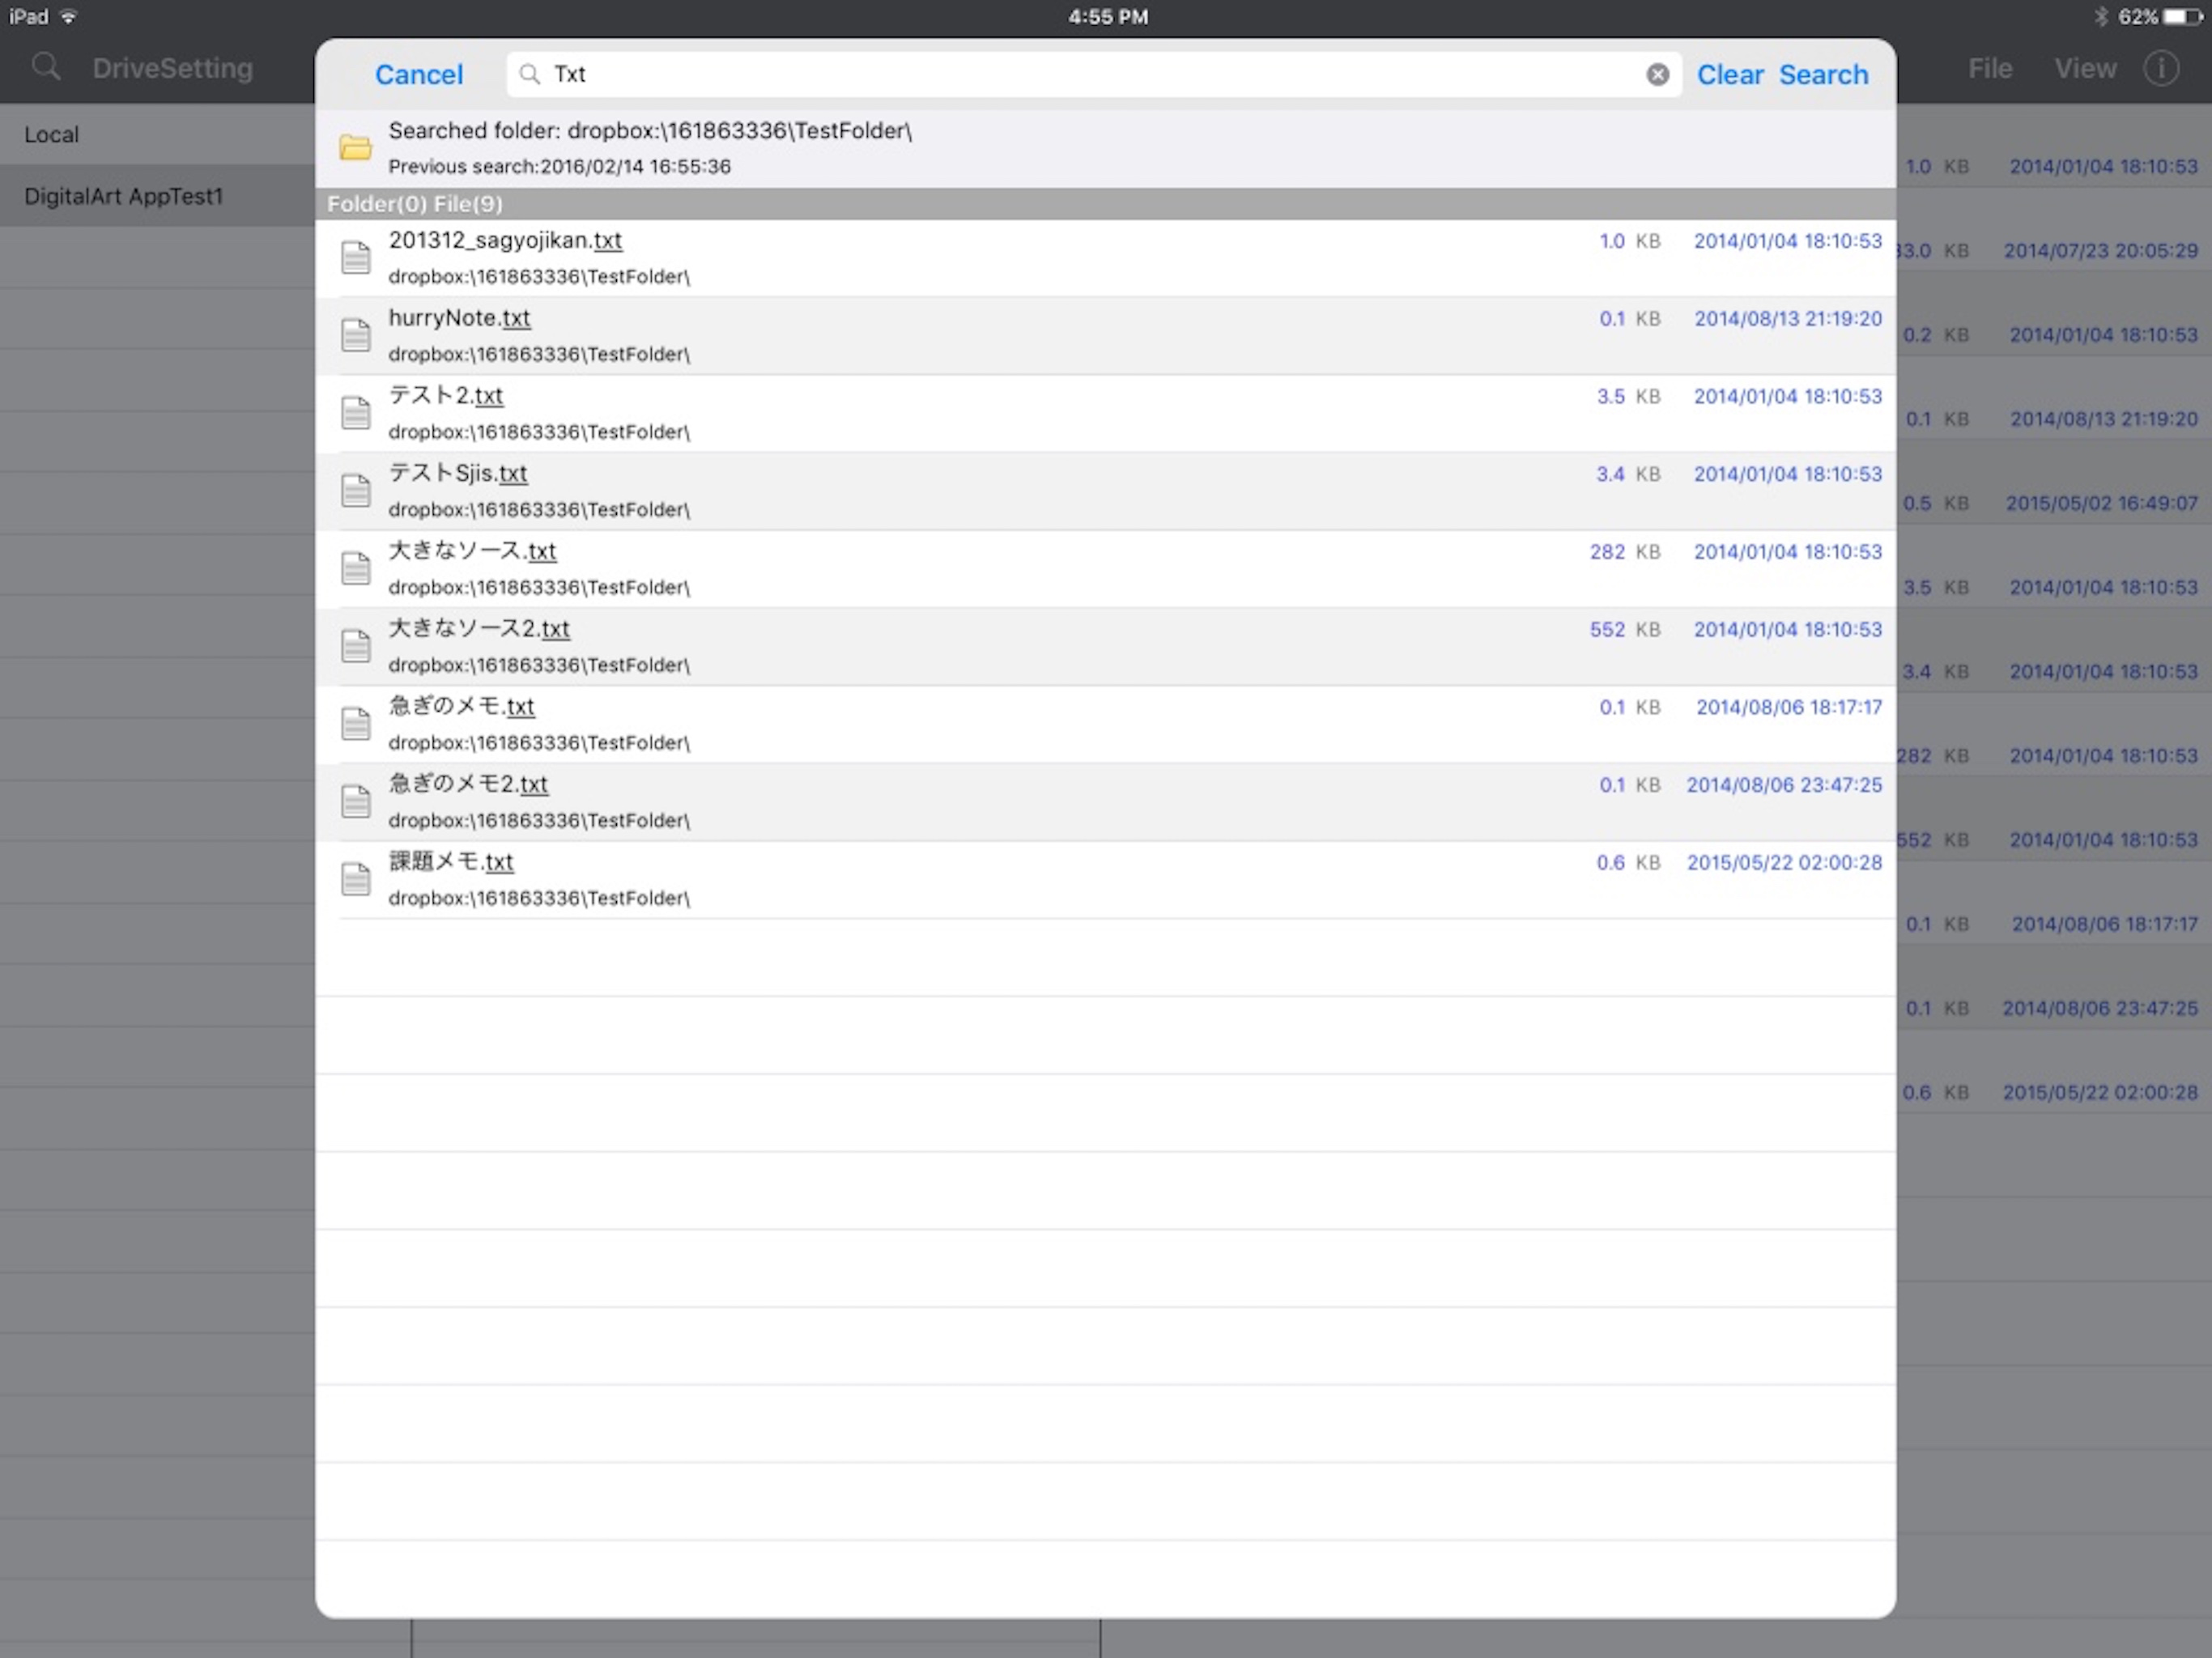Viewport: 2212px width, 1658px height.
Task: Select テストSjis.txt in results list
Action: point(1105,491)
